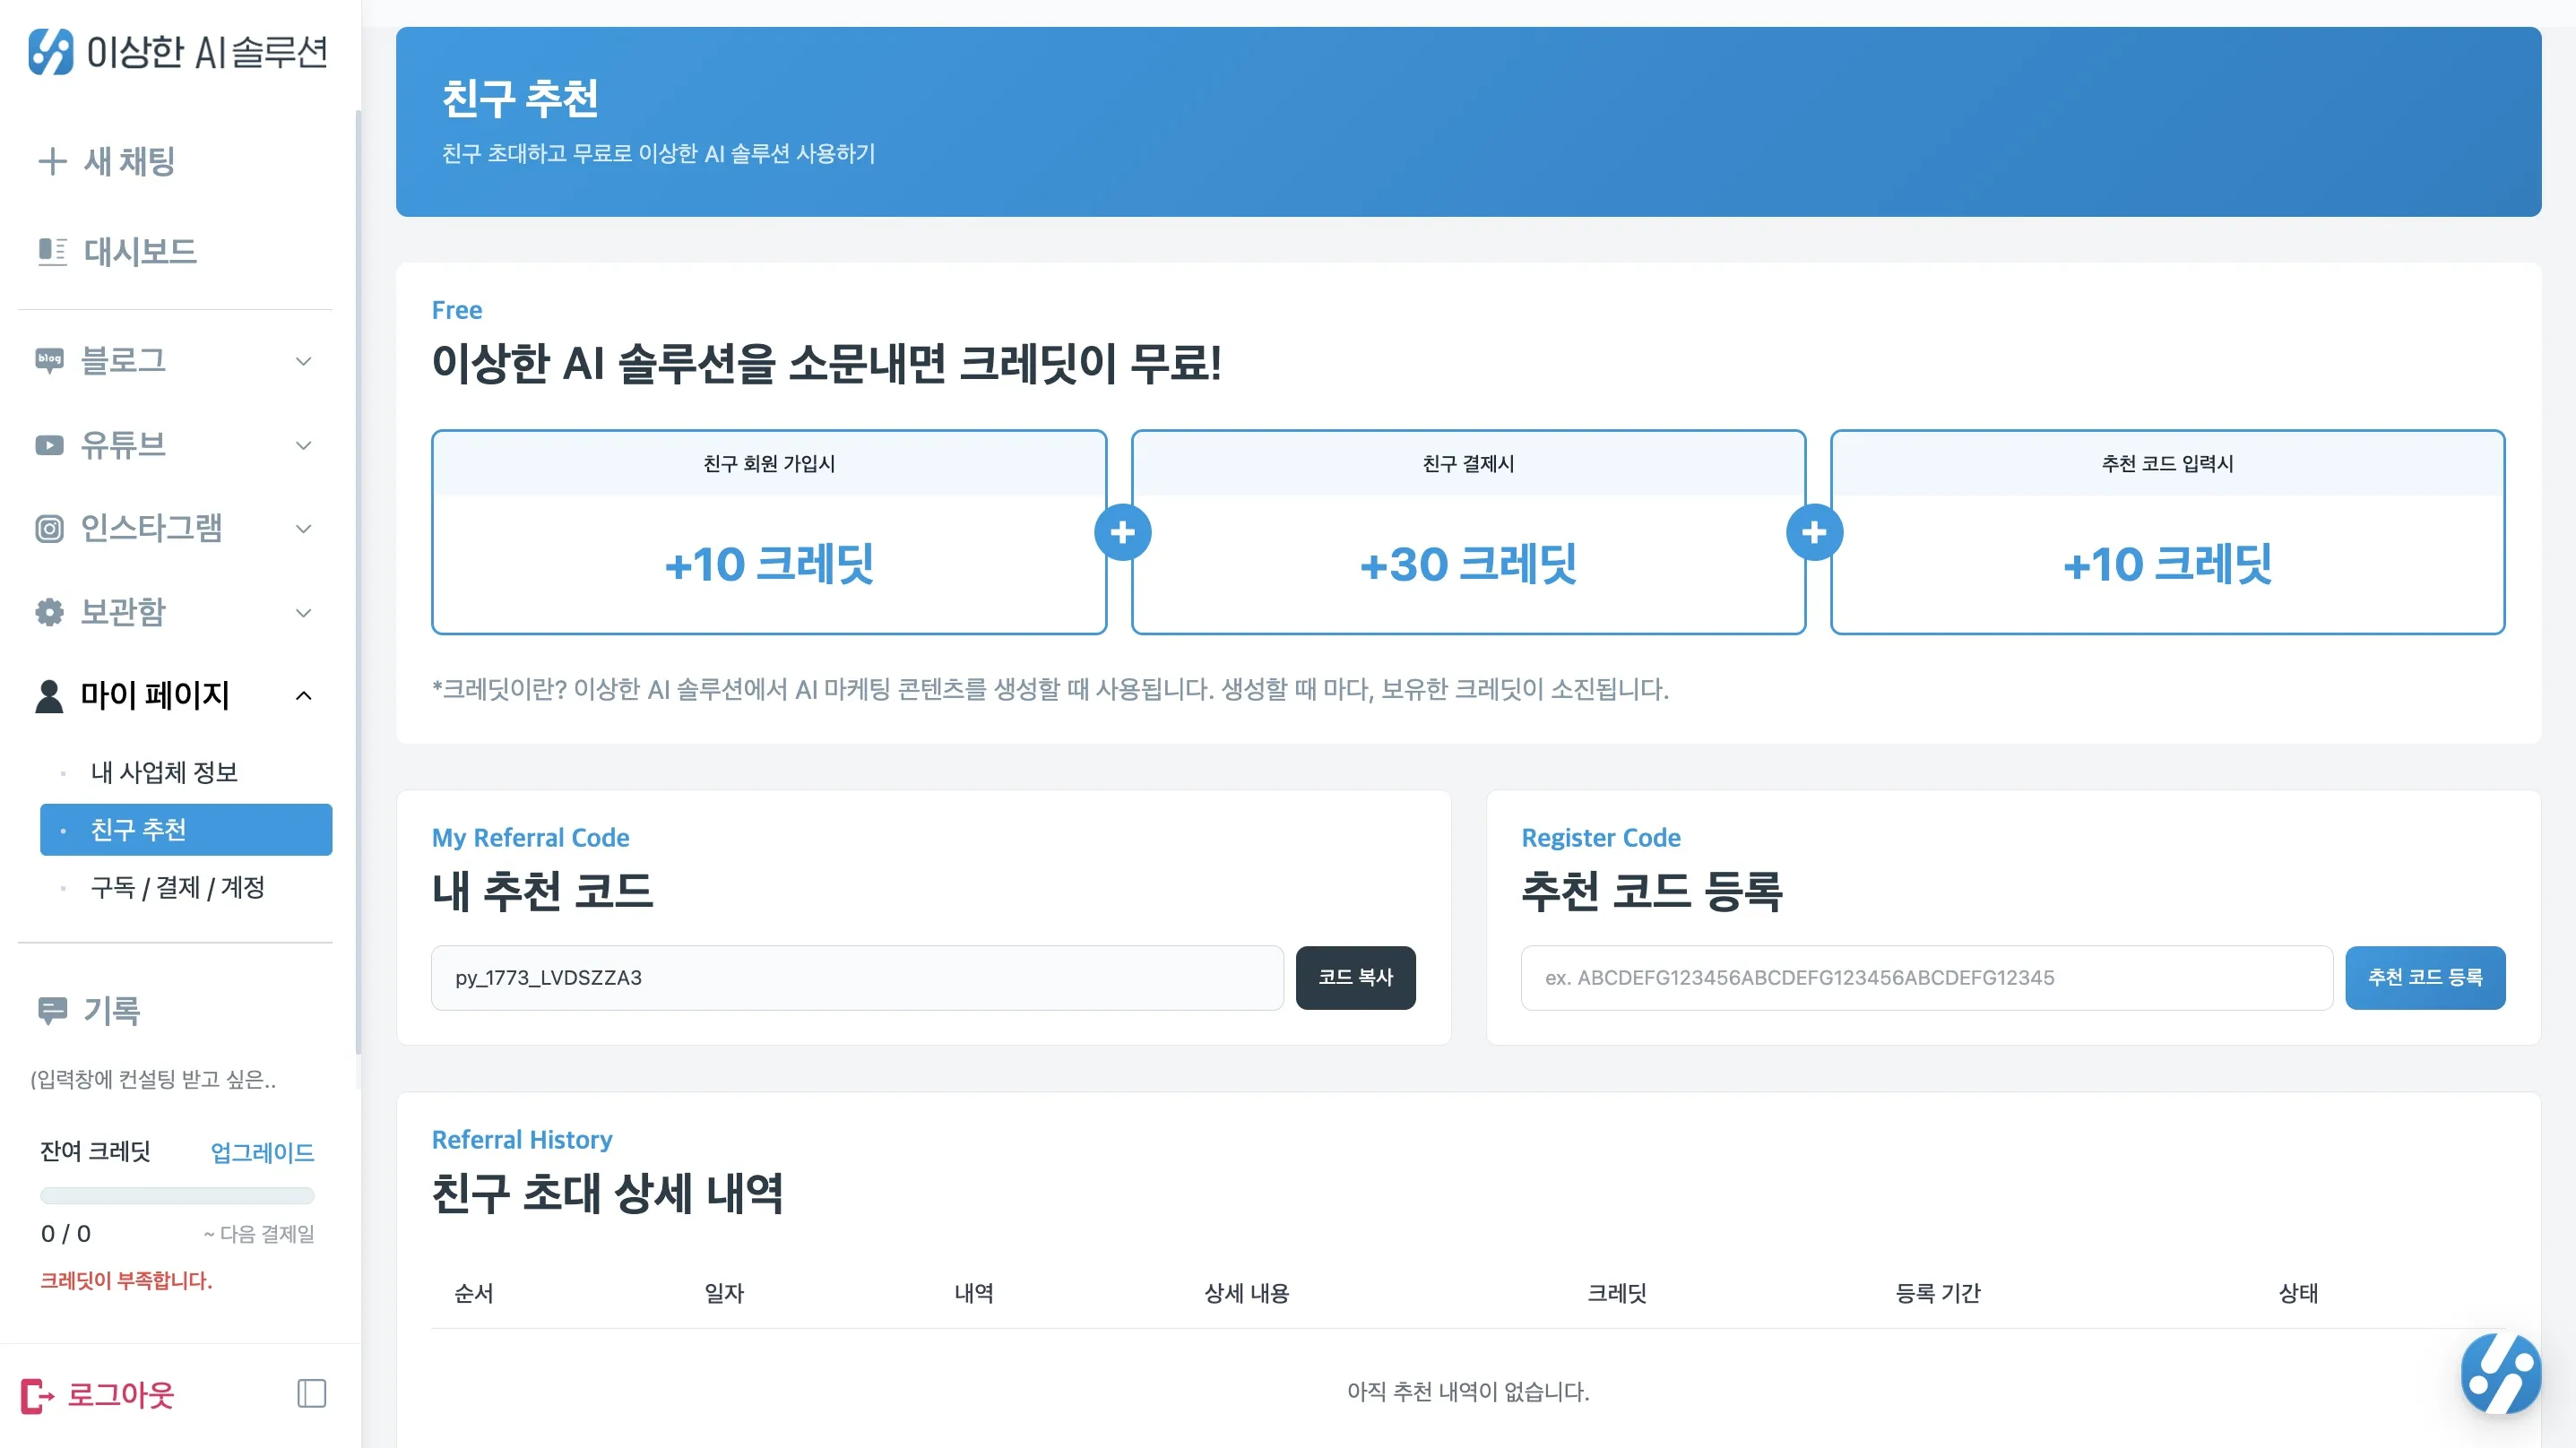
Task: Click the 보관함 gear icon
Action: pyautogui.click(x=49, y=612)
